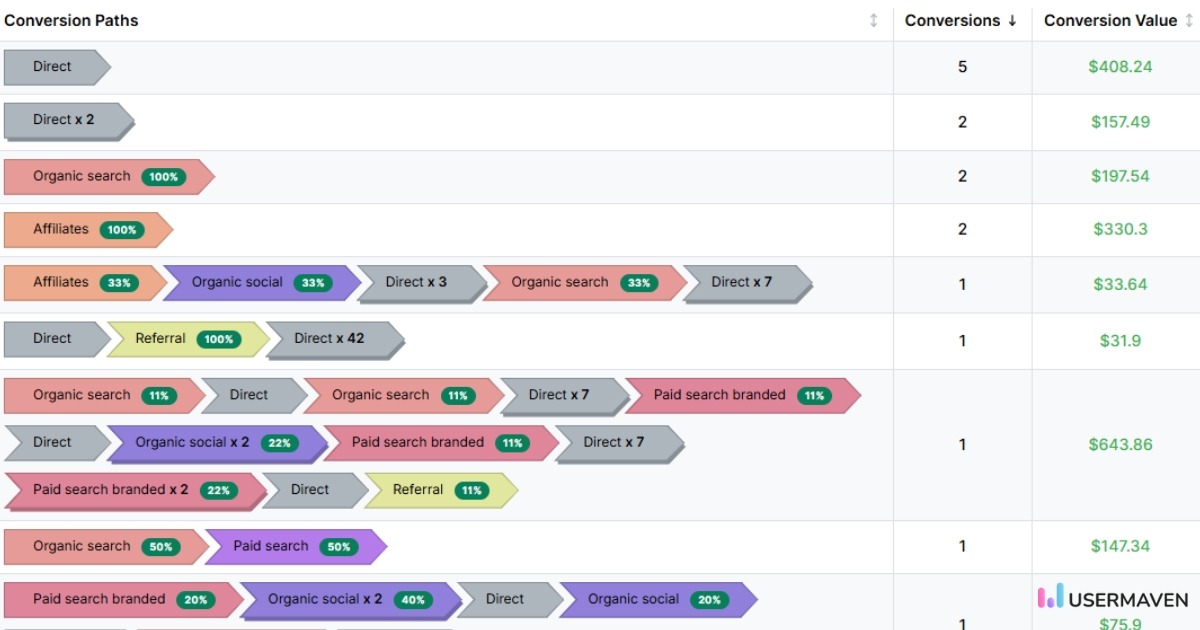Click the 33% badge on Organic social
Screen dimensions: 1200x630
click(x=312, y=283)
